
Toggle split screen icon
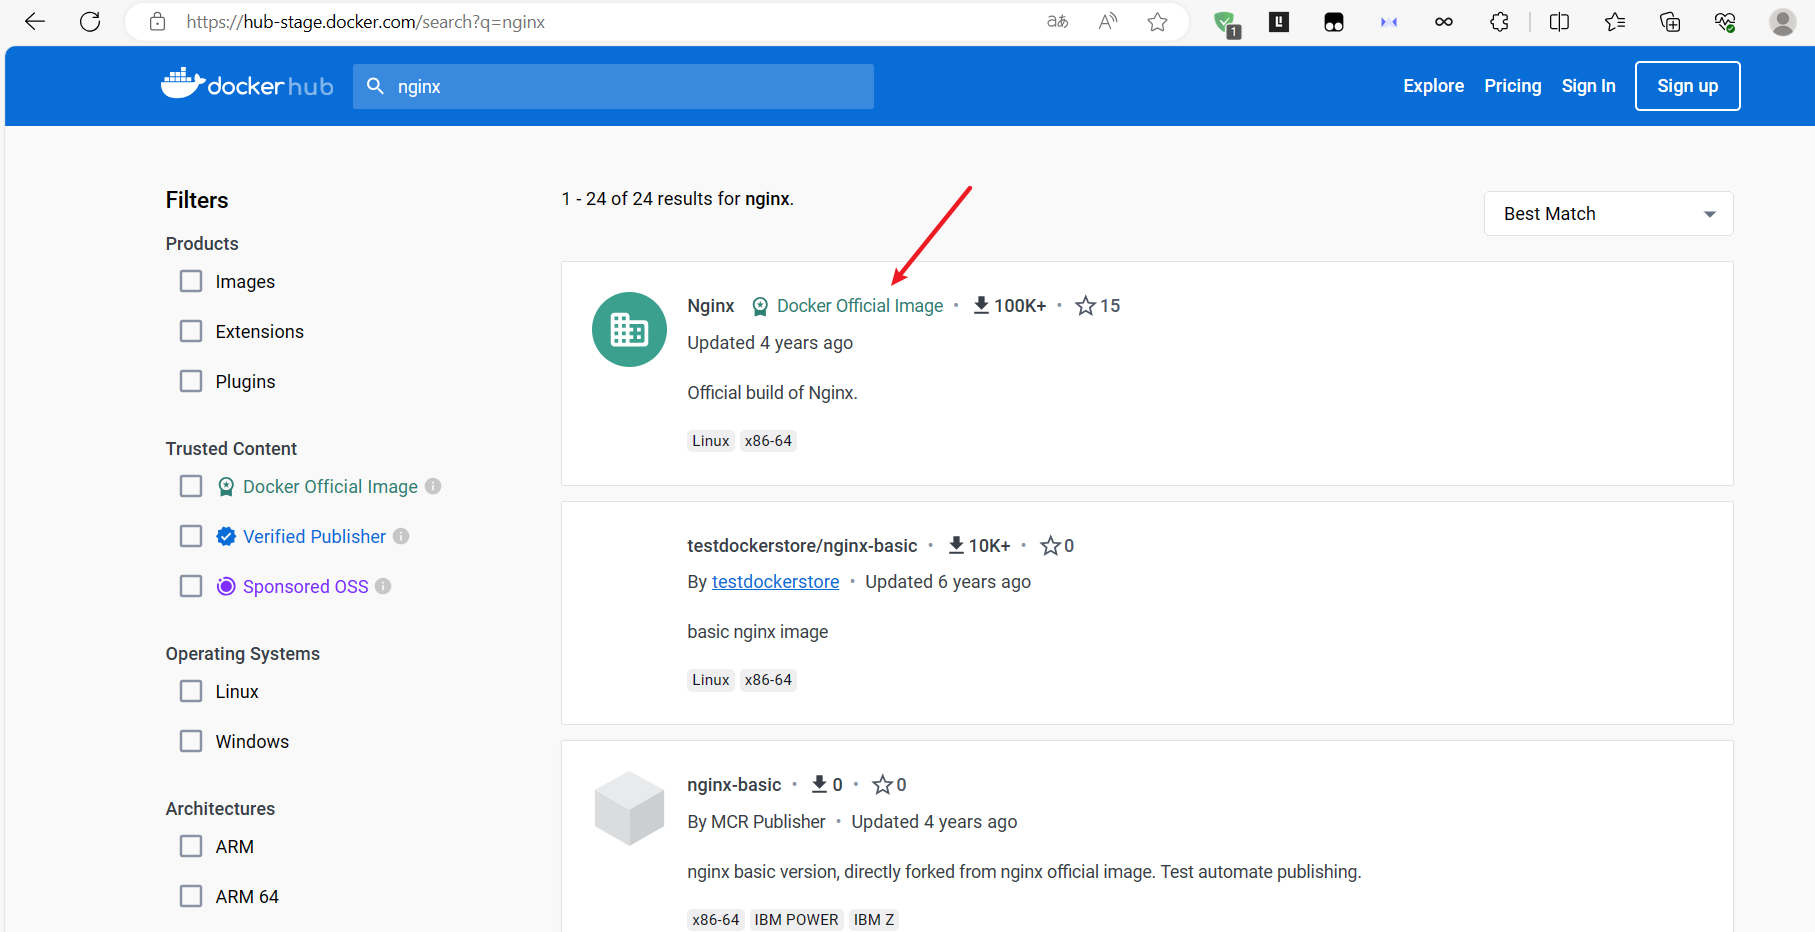tap(1559, 22)
